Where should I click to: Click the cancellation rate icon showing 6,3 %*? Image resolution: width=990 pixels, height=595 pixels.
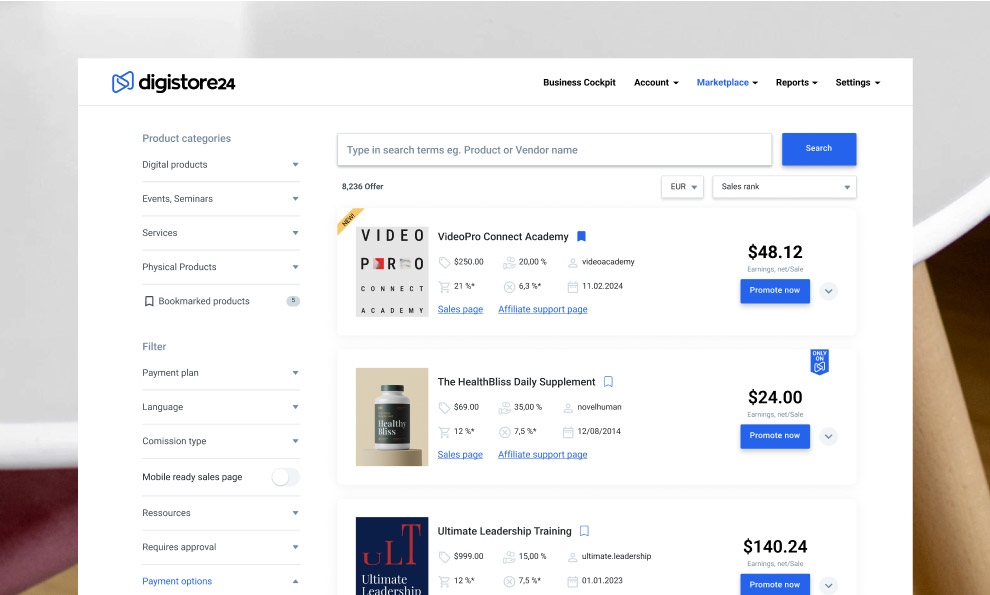click(x=508, y=286)
